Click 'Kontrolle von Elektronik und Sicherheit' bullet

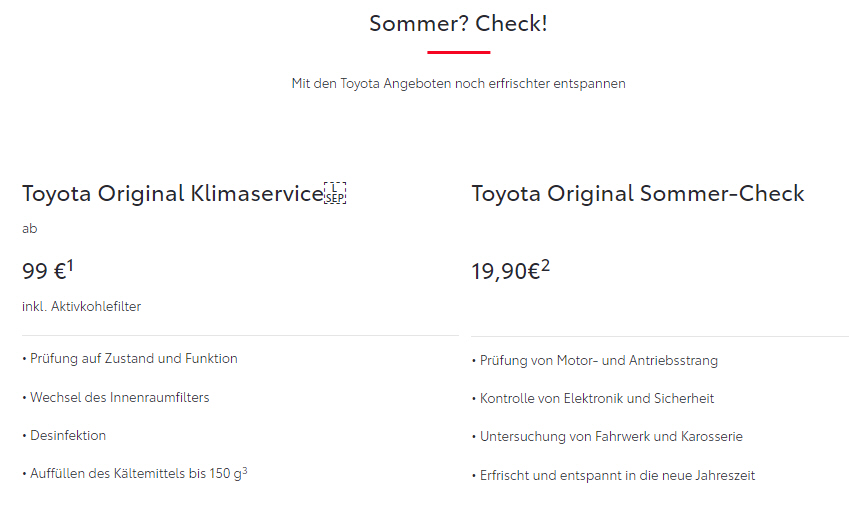point(593,399)
